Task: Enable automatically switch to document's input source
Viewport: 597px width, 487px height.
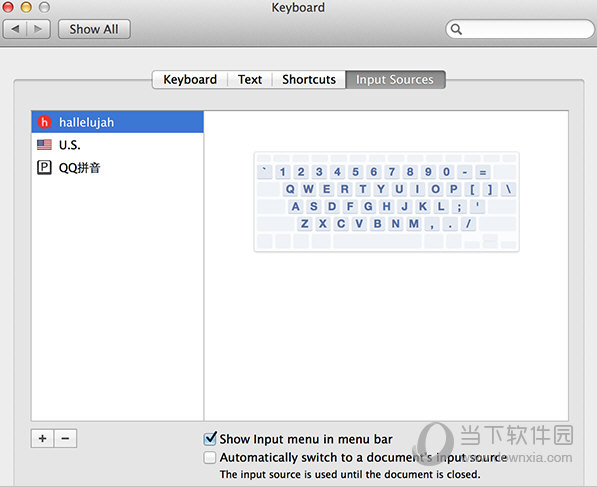Action: pyautogui.click(x=210, y=457)
